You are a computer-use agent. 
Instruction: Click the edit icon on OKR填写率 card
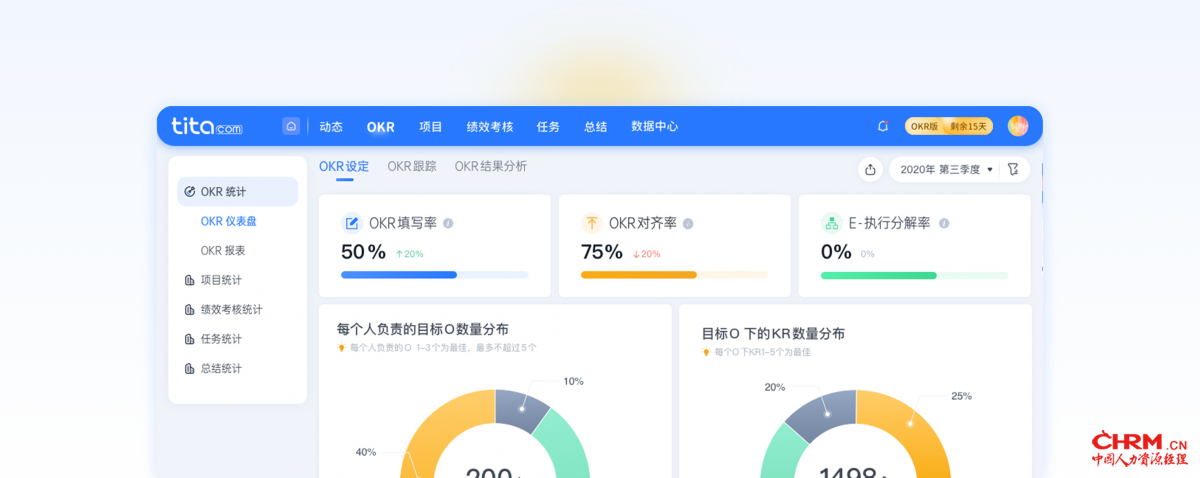click(x=352, y=223)
